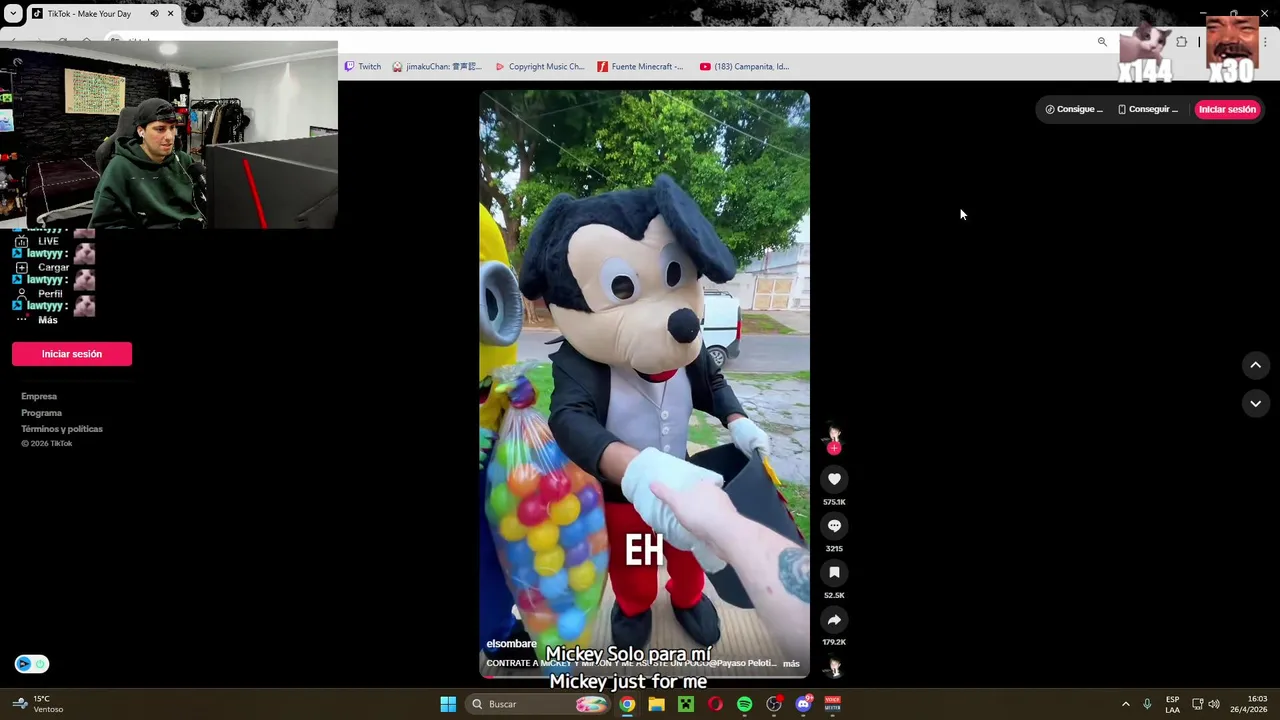Click the Conseguir... app download button
This screenshot has height=720, width=1280.
(1148, 109)
